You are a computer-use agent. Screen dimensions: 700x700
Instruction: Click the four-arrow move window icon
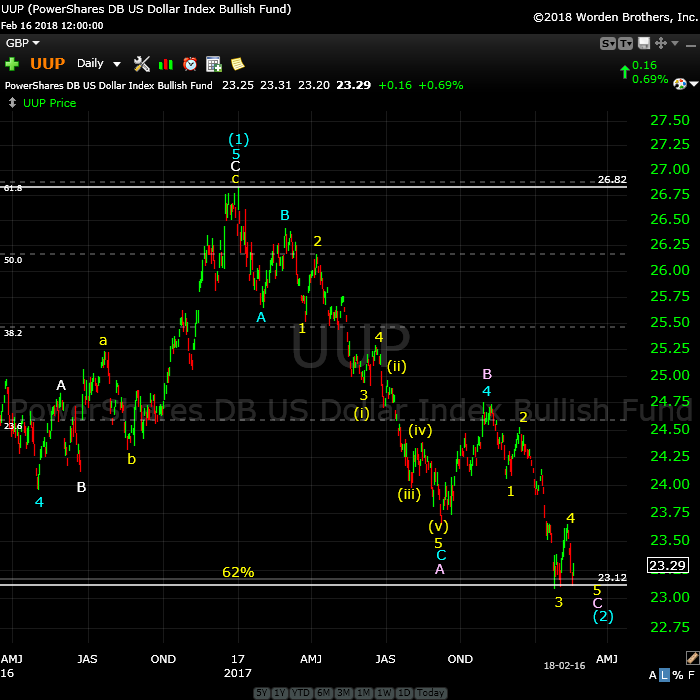pyautogui.click(x=661, y=43)
